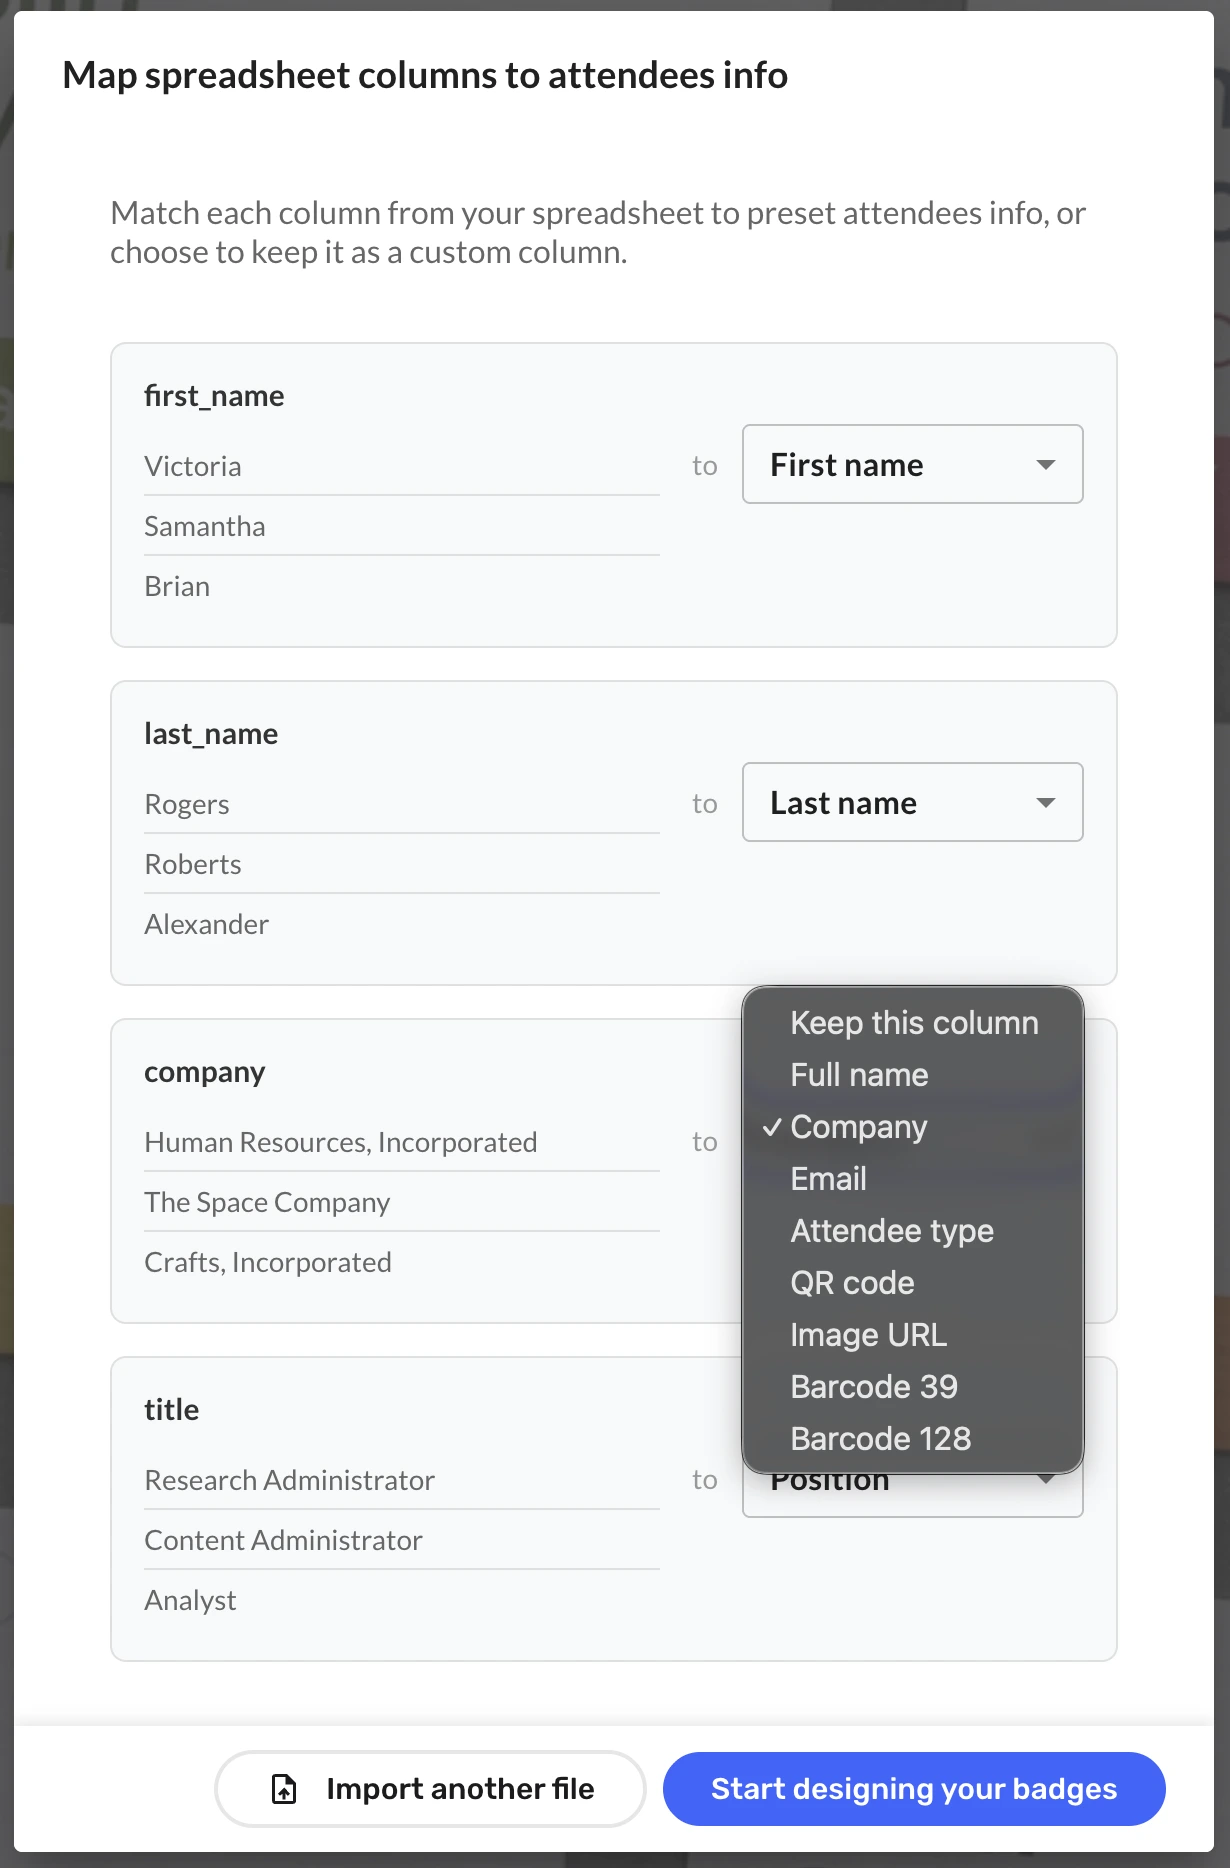Click the upload icon beside Import another file
The width and height of the screenshot is (1230, 1868).
tap(283, 1789)
